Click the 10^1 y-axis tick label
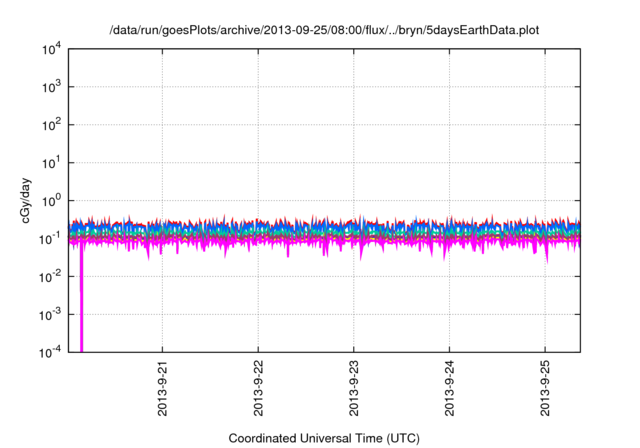 pyautogui.click(x=52, y=163)
